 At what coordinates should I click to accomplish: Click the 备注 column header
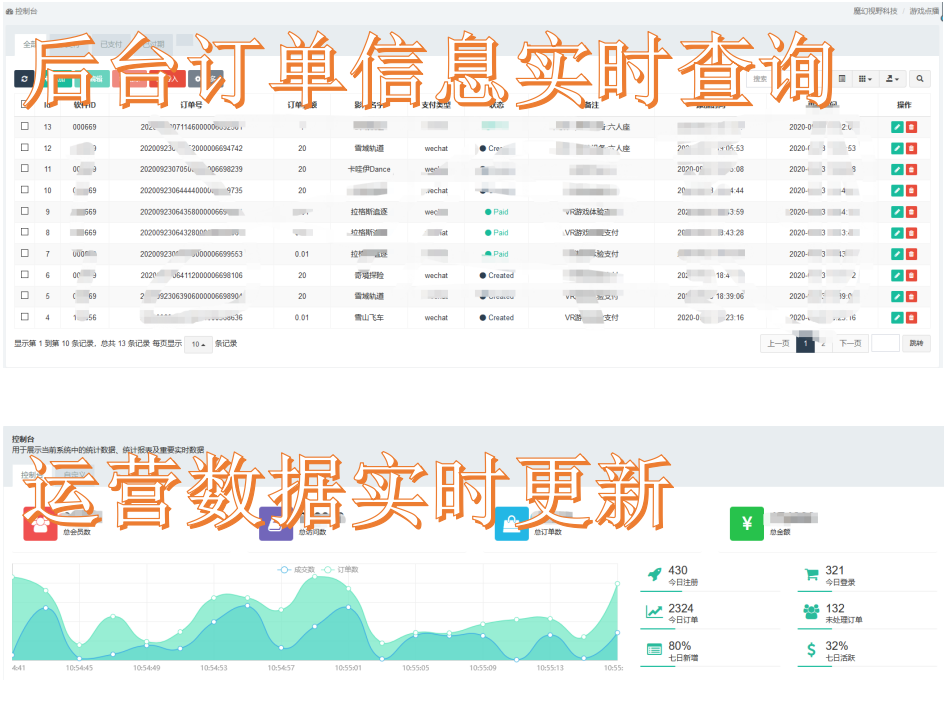pos(591,105)
